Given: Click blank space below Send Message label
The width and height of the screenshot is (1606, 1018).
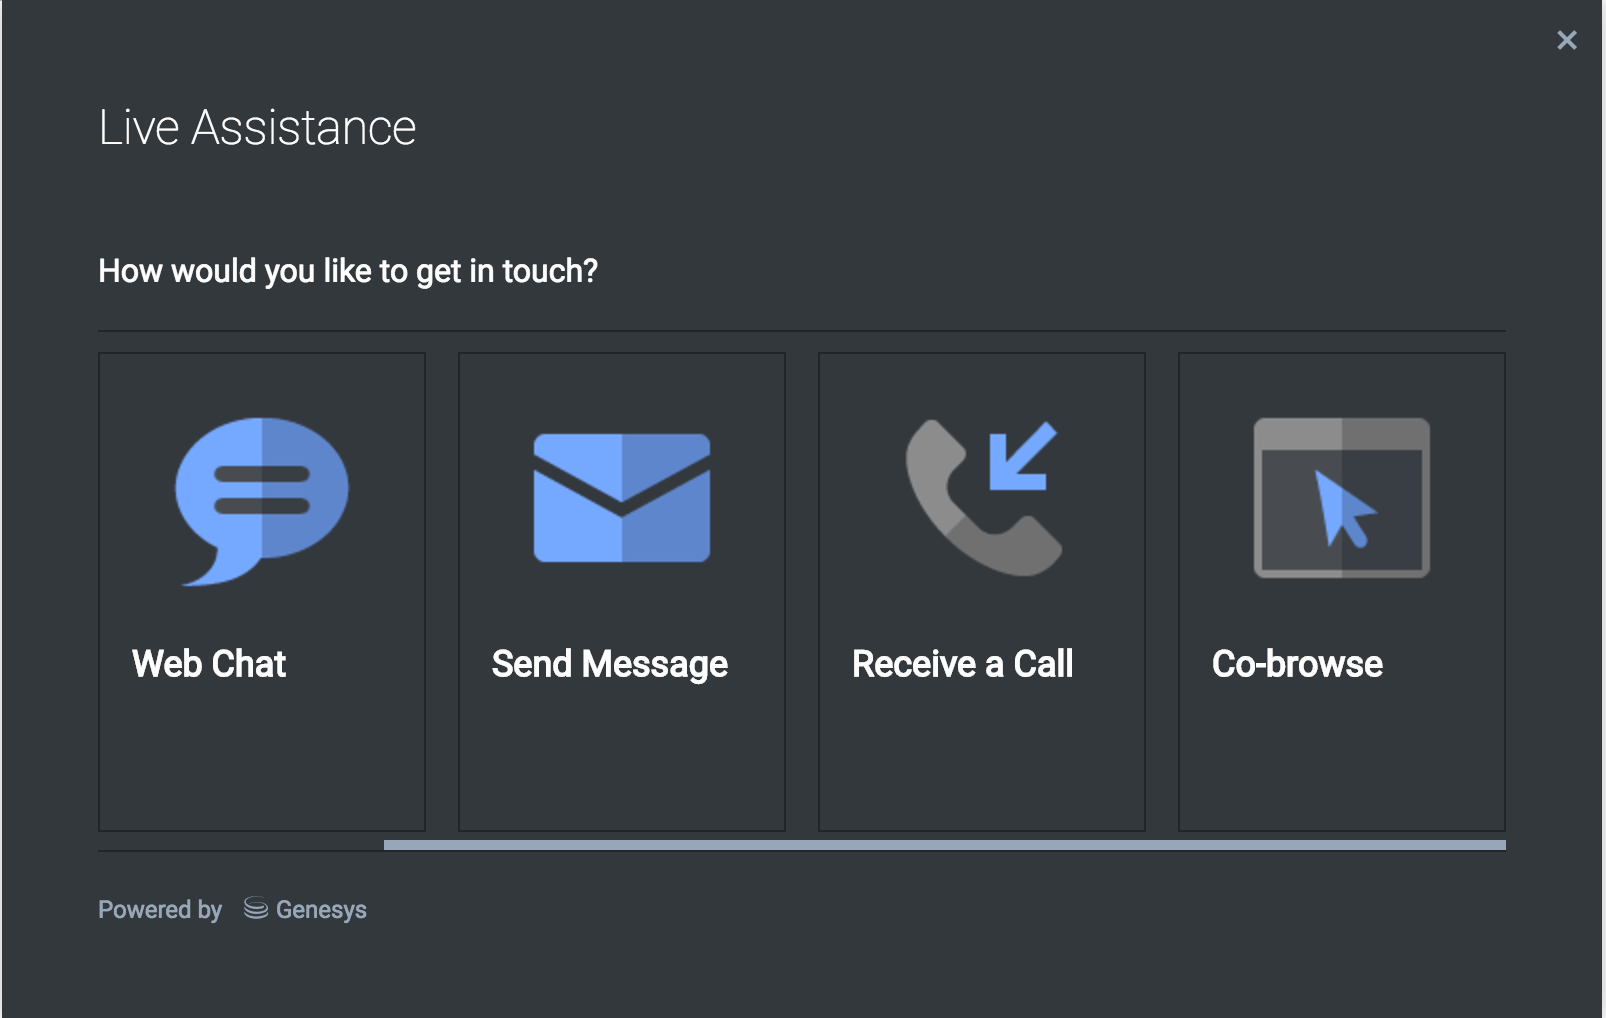Looking at the screenshot, I should (x=621, y=760).
